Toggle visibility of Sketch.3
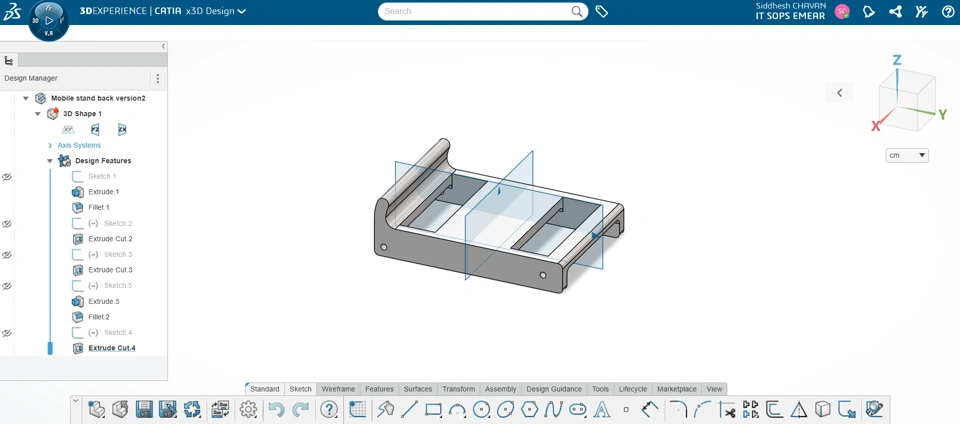 pos(7,255)
